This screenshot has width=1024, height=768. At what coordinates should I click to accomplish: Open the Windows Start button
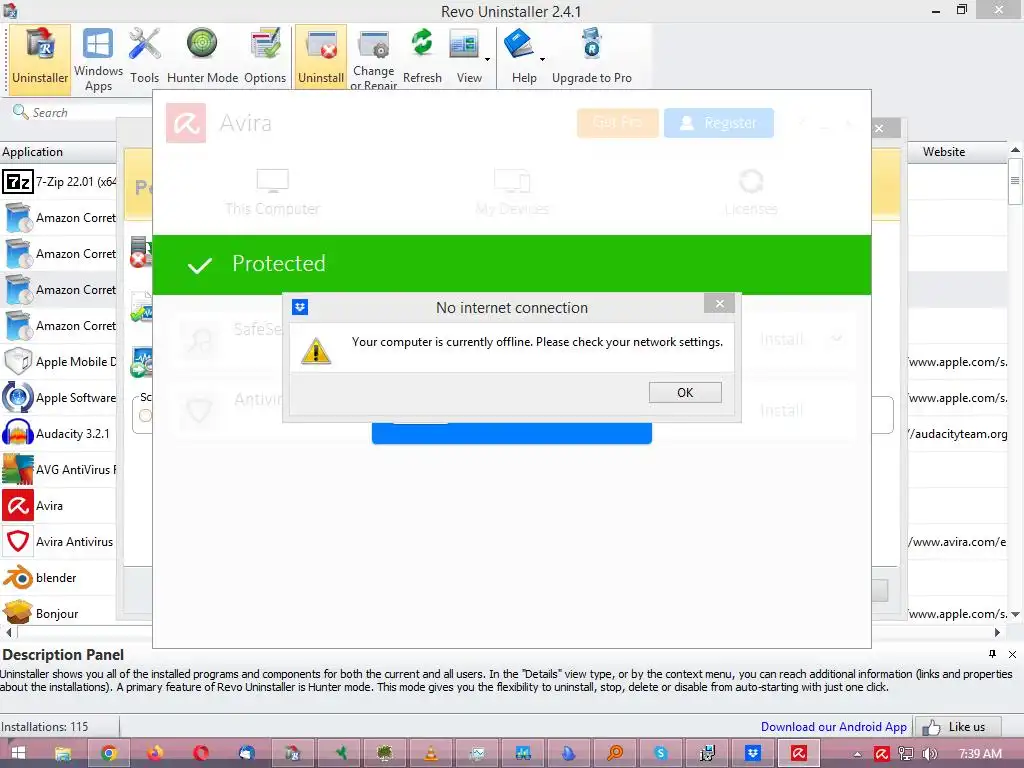[18, 753]
